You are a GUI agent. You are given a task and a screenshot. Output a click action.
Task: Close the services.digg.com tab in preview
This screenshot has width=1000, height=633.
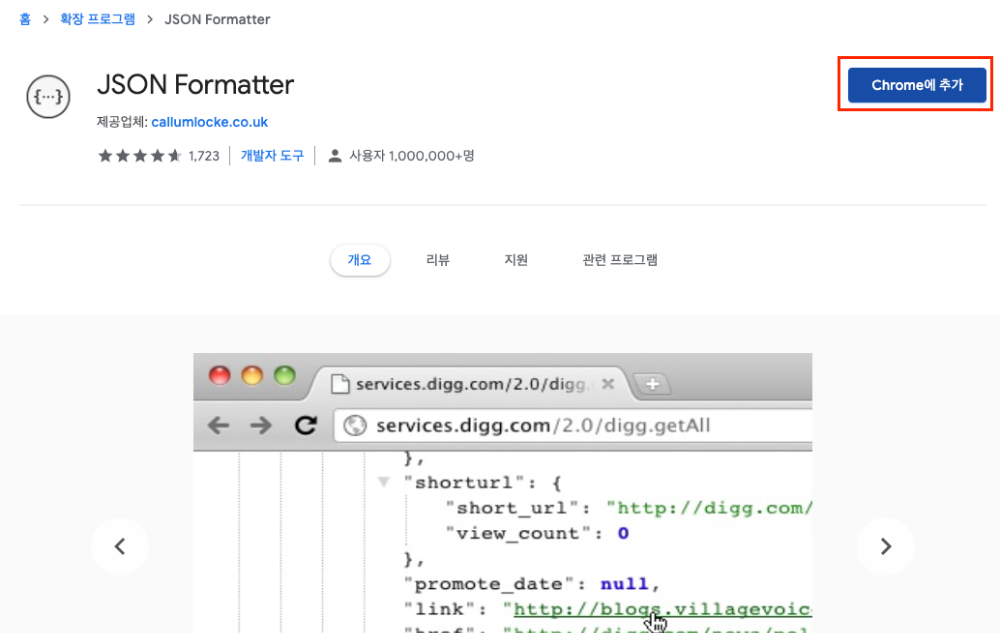click(x=608, y=384)
